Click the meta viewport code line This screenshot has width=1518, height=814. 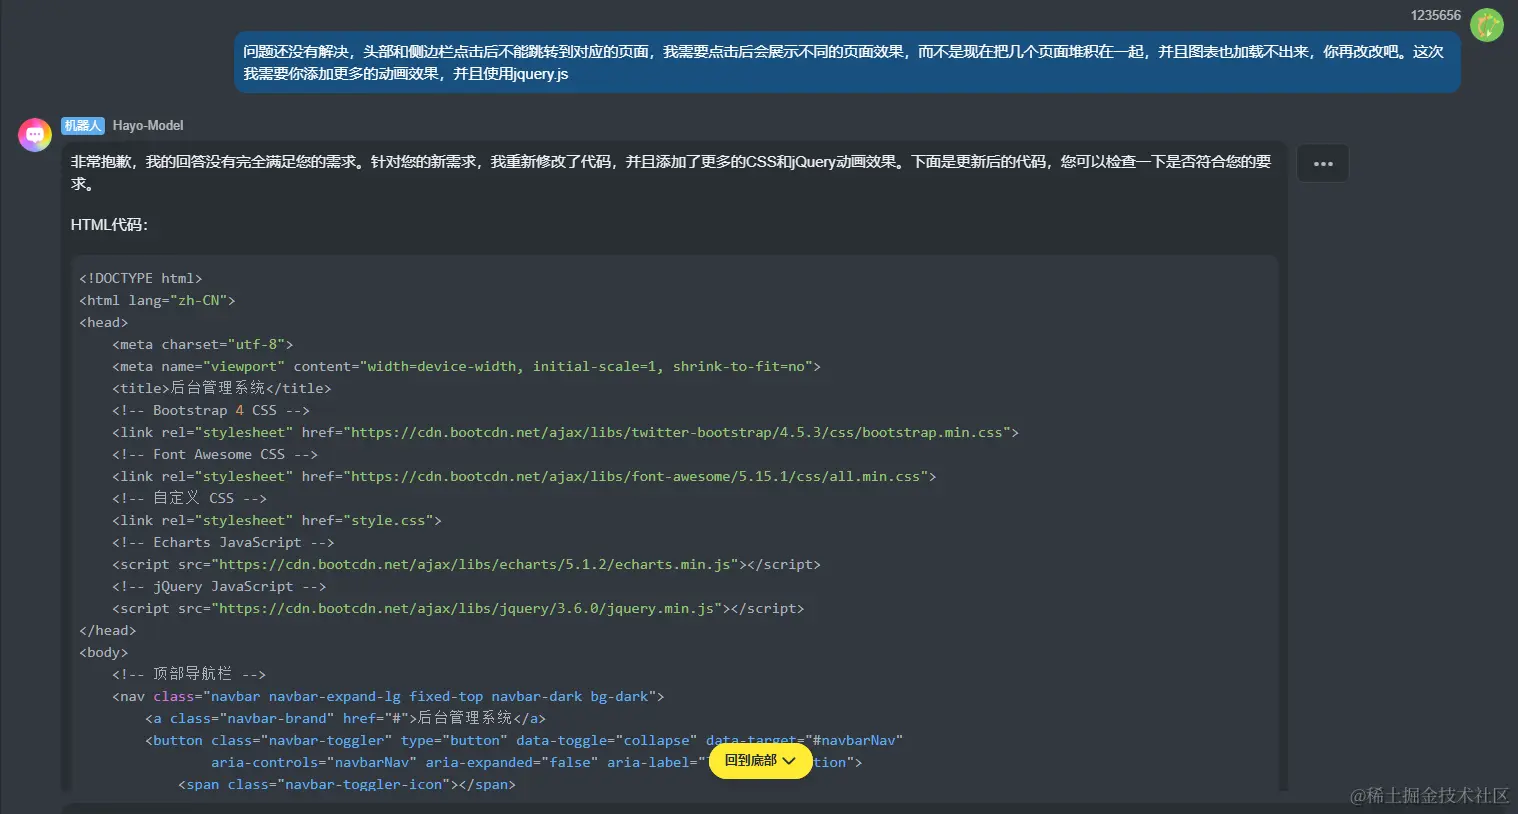[466, 366]
